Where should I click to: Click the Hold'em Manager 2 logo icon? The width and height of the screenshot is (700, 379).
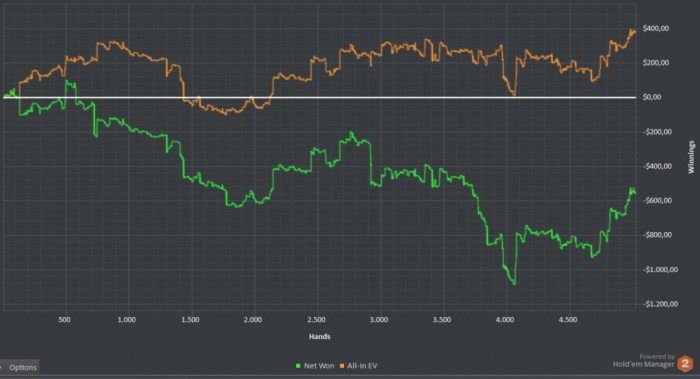click(685, 363)
